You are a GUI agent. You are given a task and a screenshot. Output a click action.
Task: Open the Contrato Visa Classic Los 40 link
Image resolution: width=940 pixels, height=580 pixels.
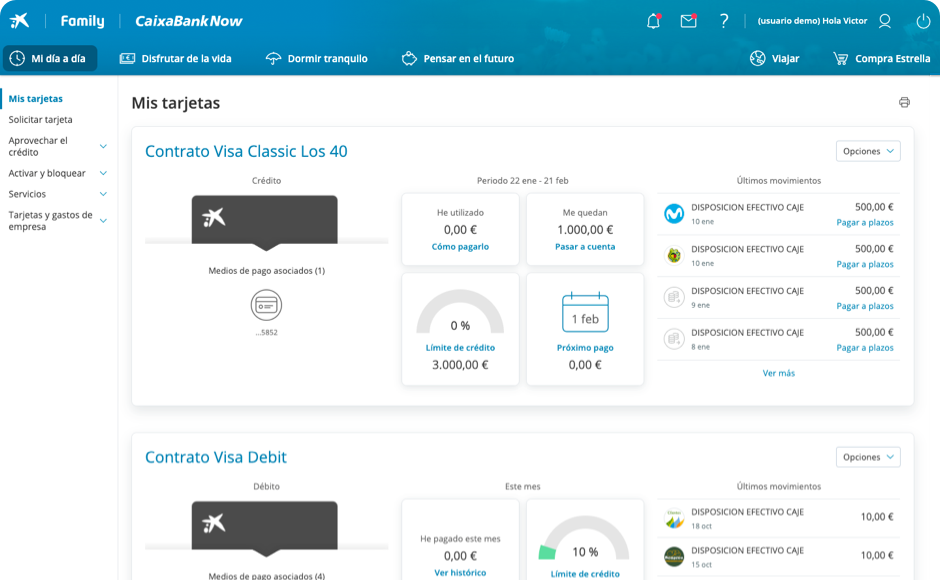point(246,151)
